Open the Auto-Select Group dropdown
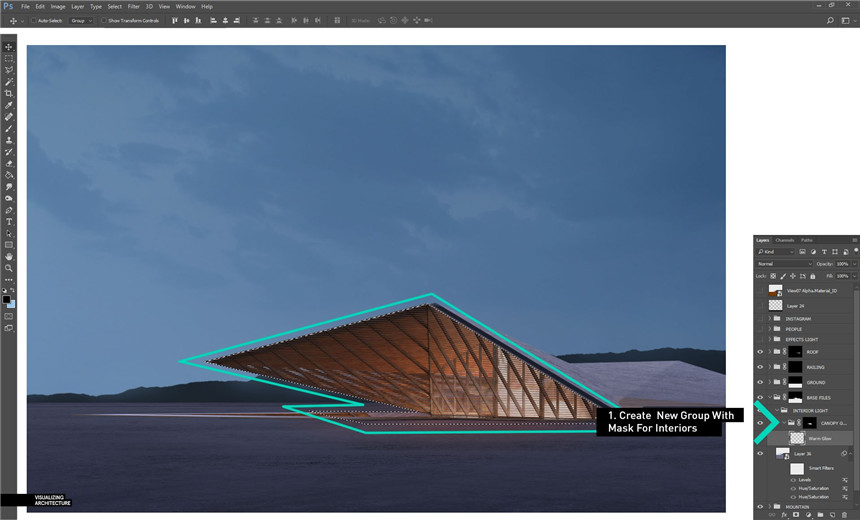 pyautogui.click(x=79, y=20)
